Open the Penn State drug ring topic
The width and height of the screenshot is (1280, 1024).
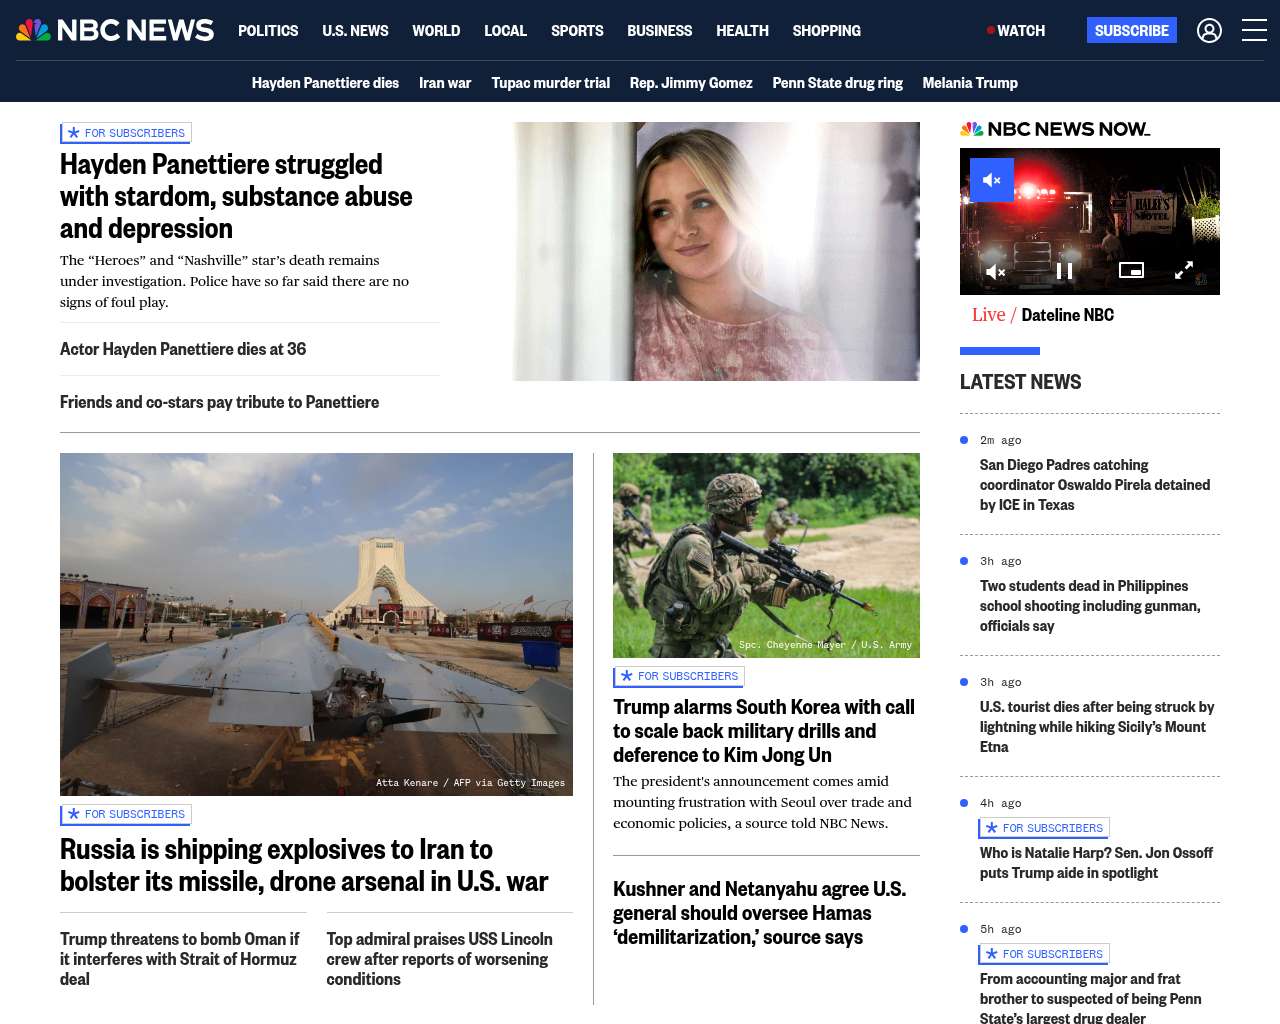[x=837, y=83]
